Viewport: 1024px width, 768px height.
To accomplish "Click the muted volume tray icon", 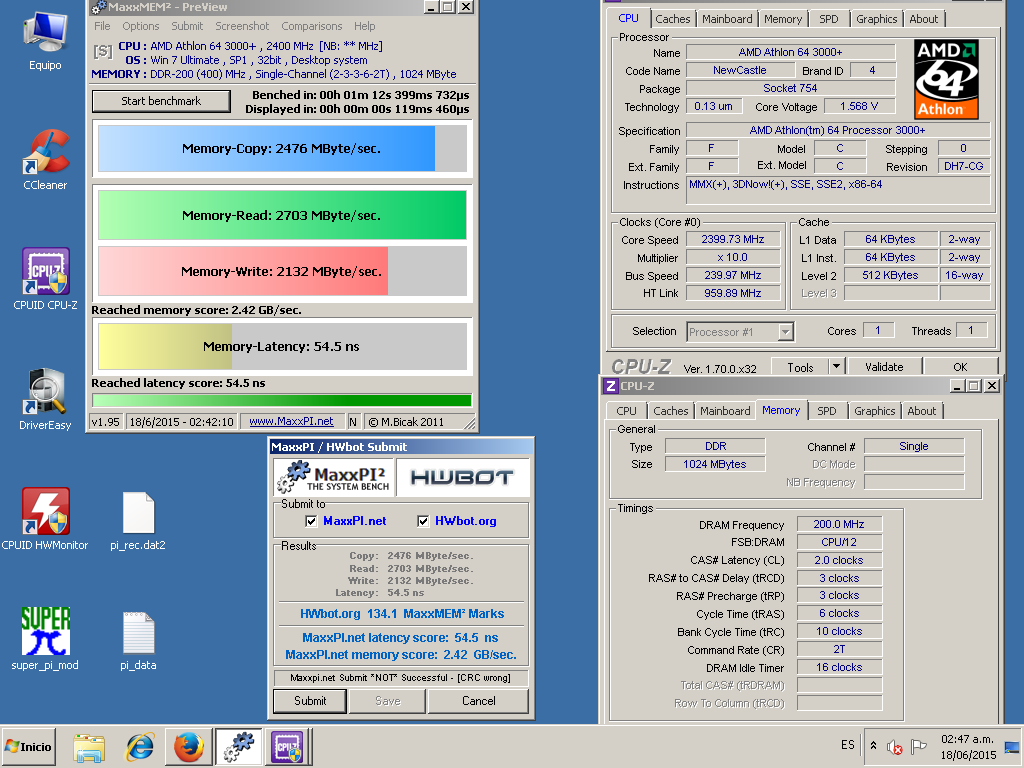I will click(894, 746).
